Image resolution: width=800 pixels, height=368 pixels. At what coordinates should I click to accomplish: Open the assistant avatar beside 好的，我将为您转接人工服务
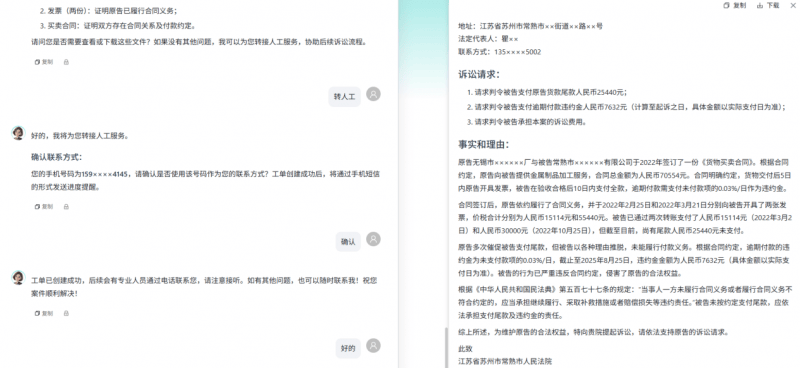point(18,133)
